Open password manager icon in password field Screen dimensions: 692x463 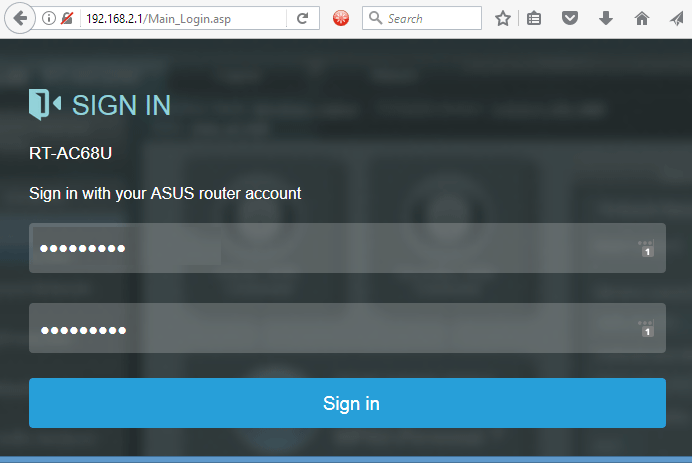coord(646,328)
